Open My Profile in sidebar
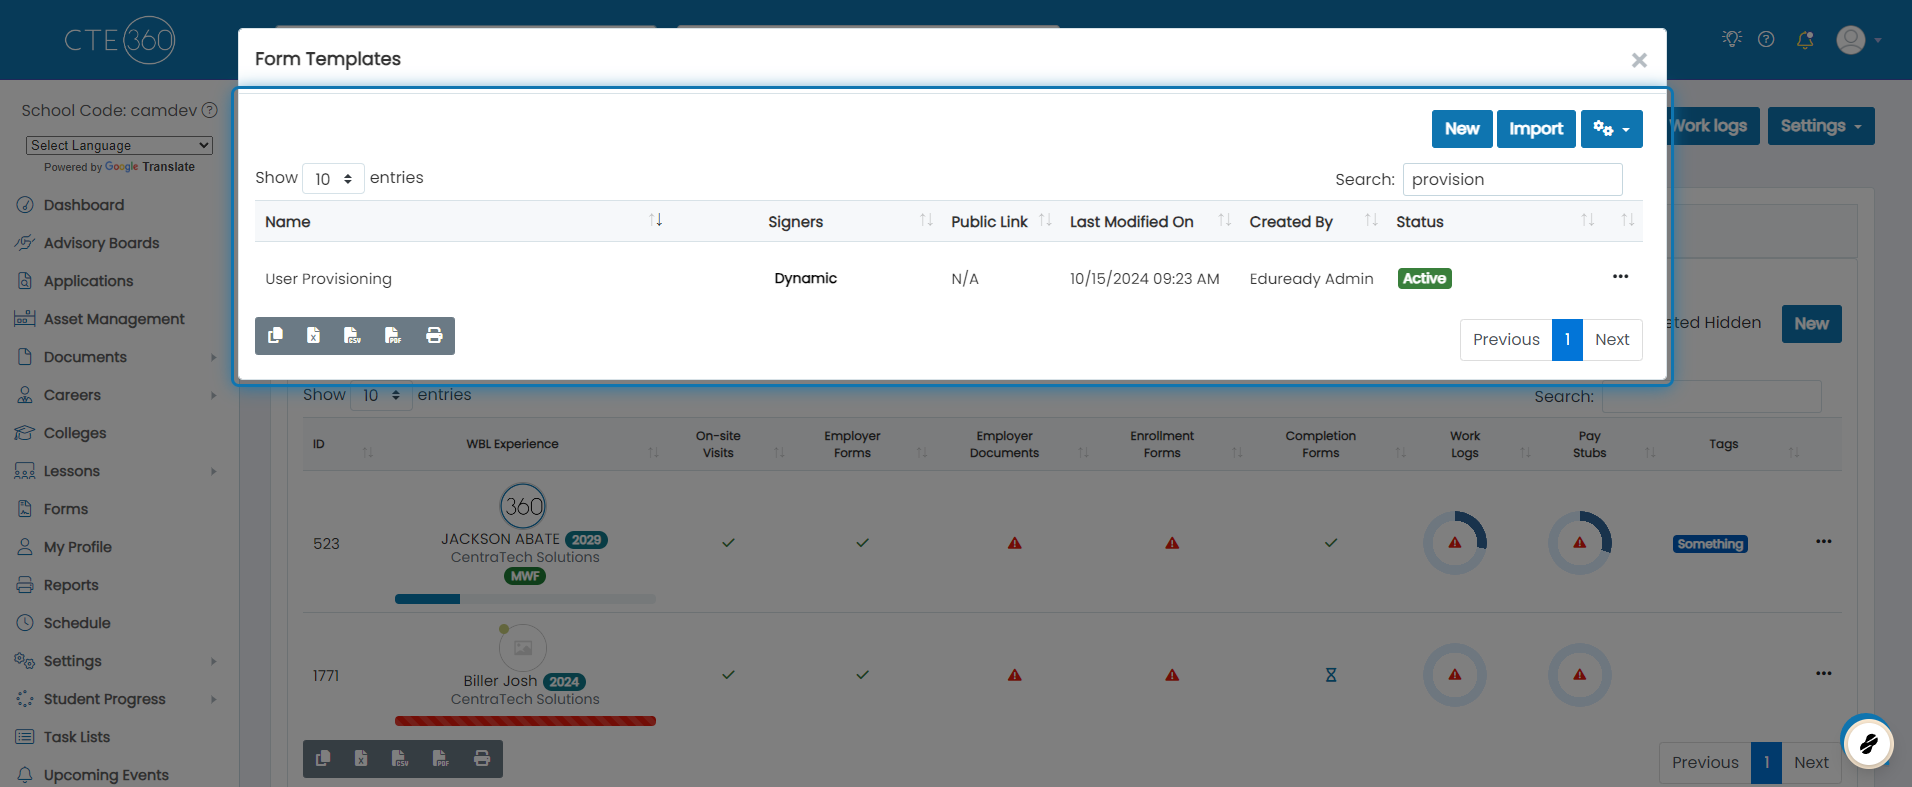This screenshot has height=787, width=1912. [x=77, y=547]
